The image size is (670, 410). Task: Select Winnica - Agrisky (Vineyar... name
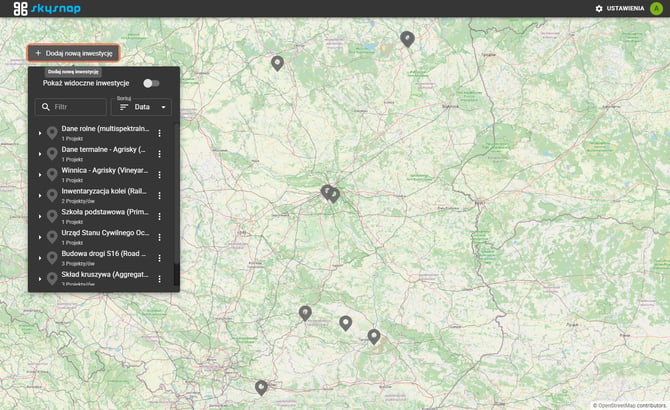coord(105,170)
